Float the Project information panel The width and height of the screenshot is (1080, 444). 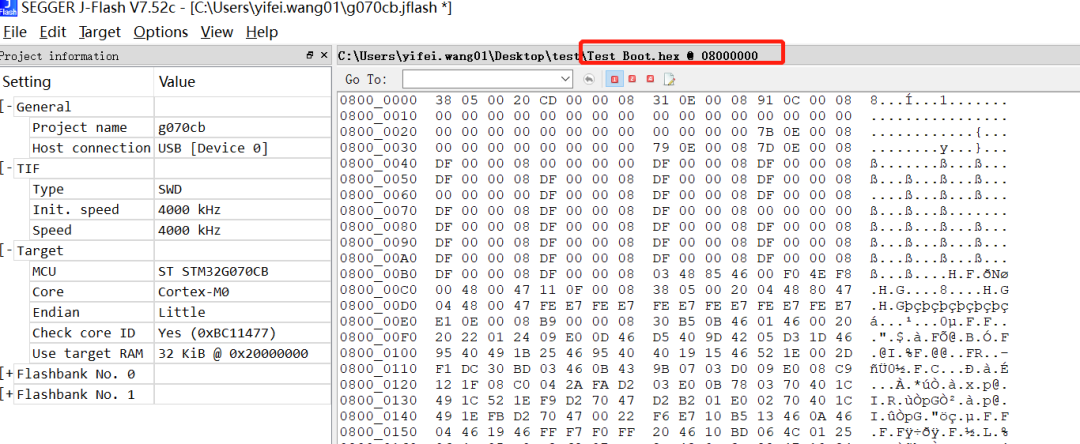coord(310,56)
